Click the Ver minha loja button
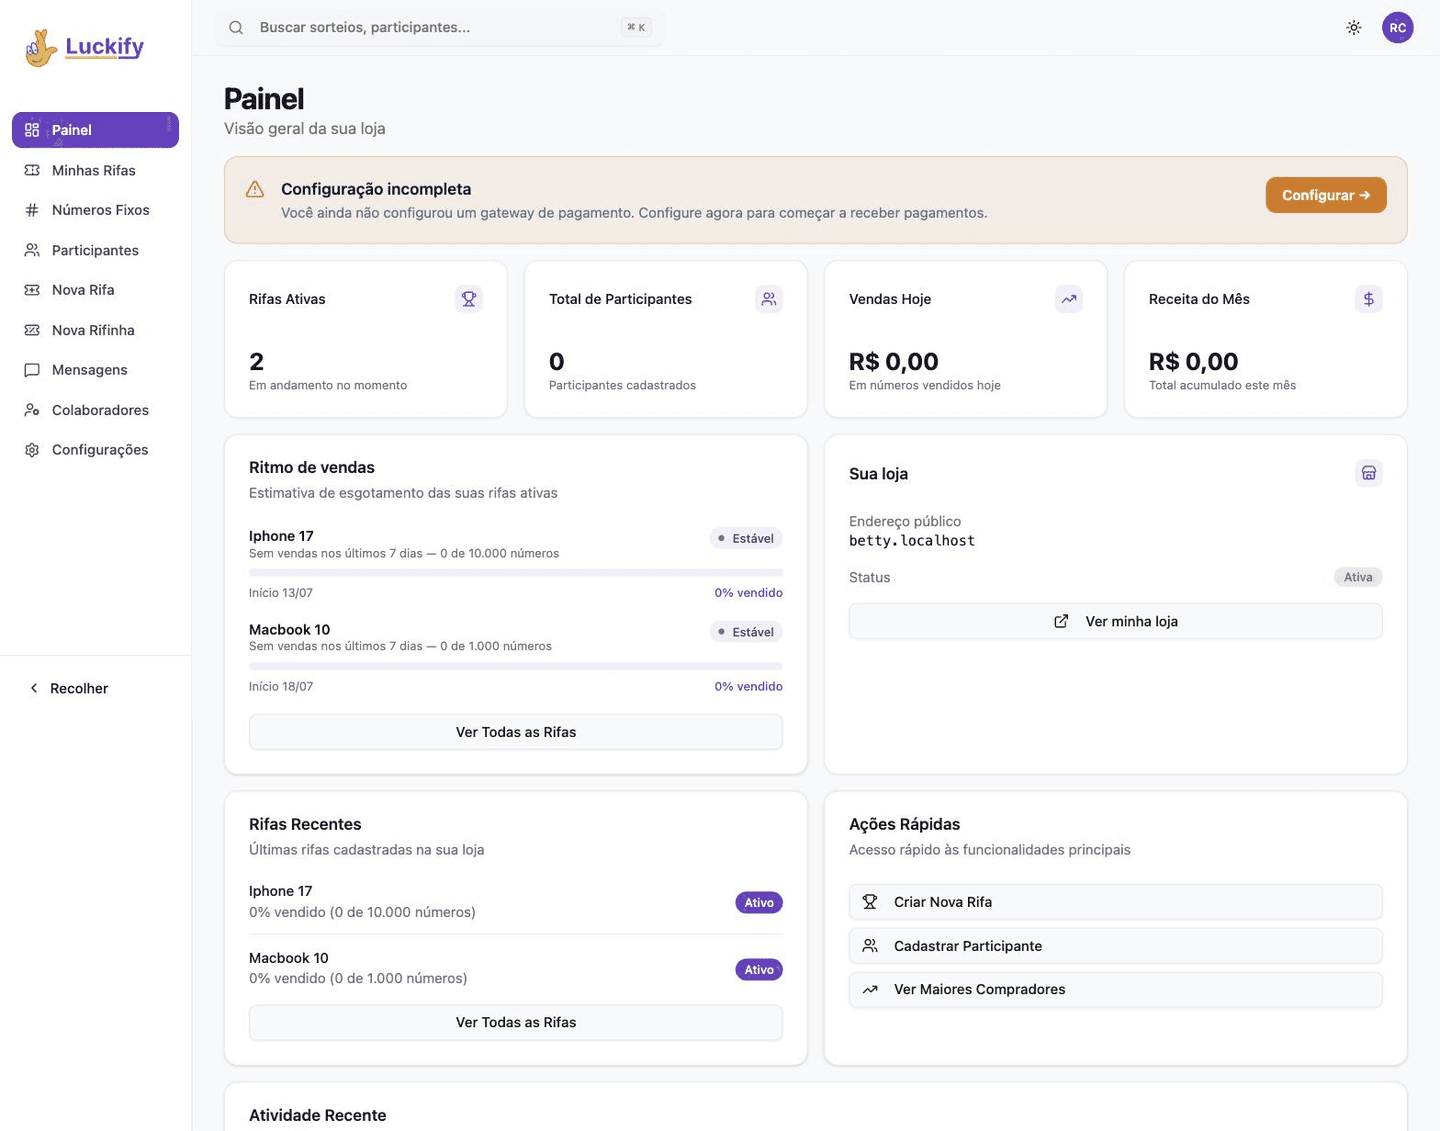Viewport: 1440px width, 1131px height. click(1116, 621)
